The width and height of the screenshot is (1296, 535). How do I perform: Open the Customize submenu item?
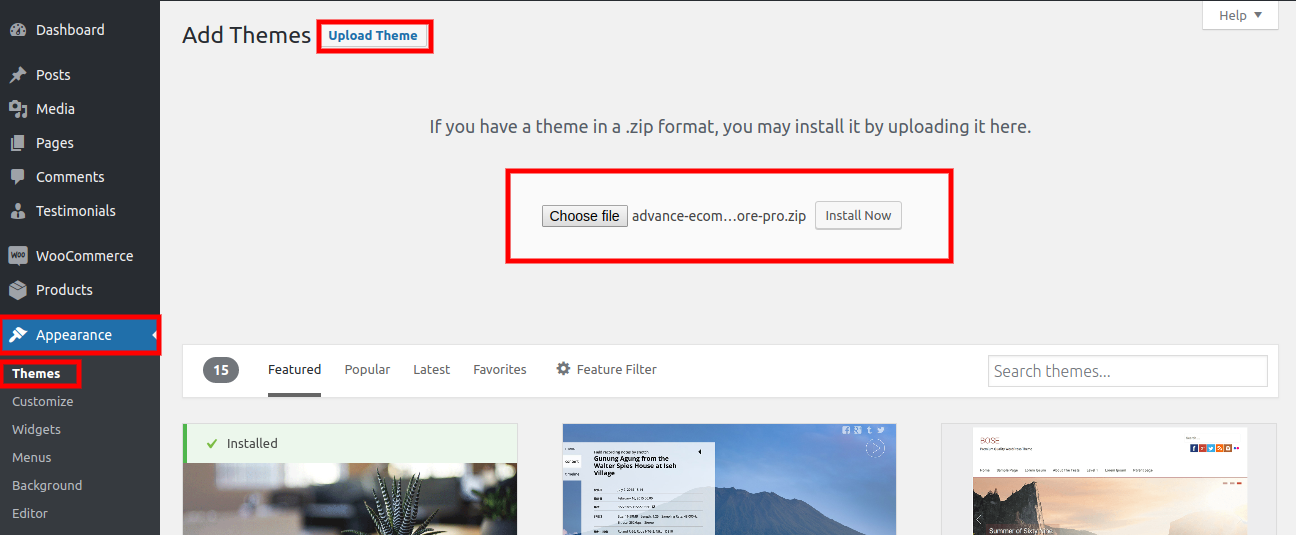(43, 401)
